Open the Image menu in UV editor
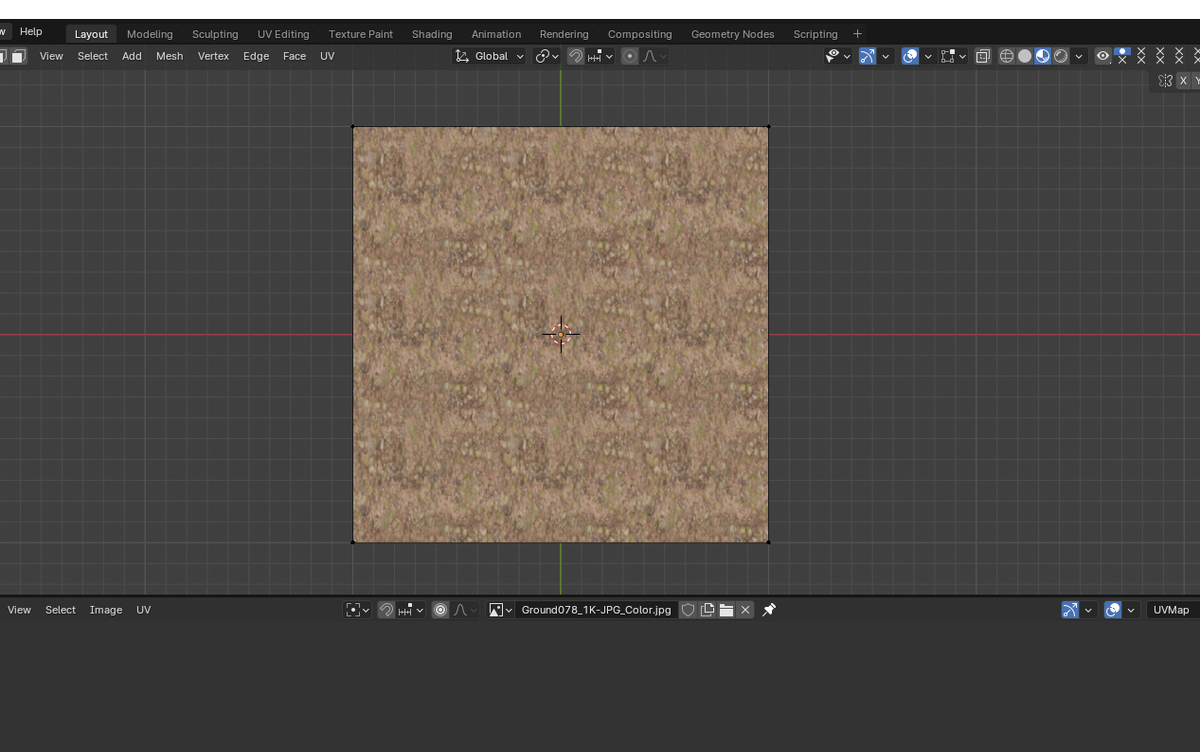The image size is (1200, 752). point(106,610)
